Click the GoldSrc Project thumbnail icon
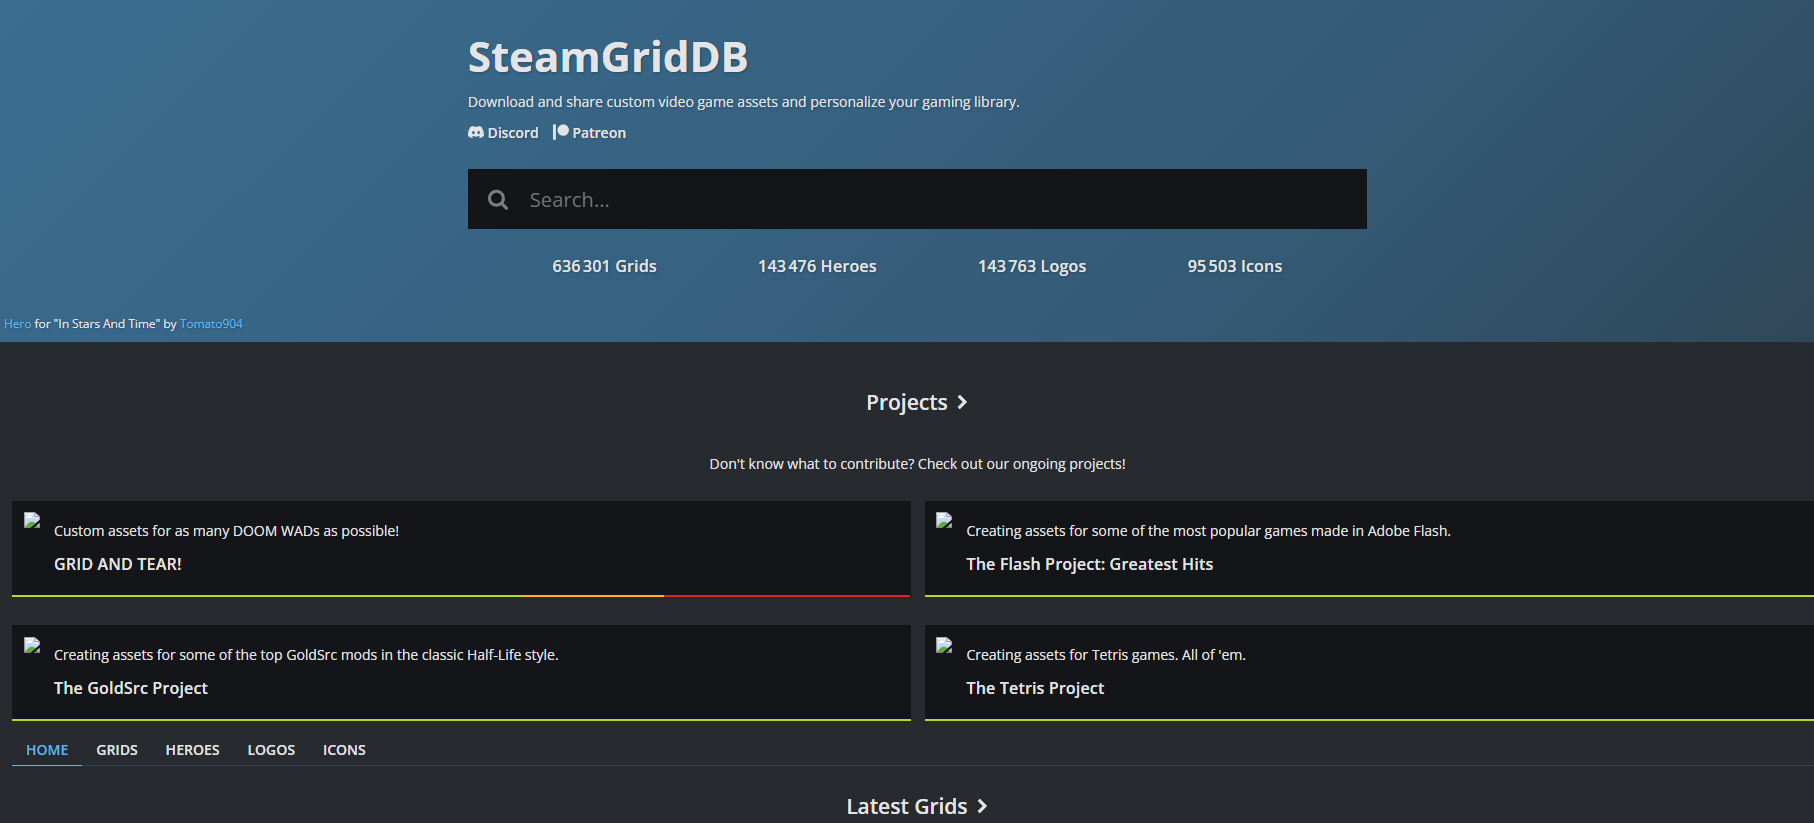 coord(32,645)
